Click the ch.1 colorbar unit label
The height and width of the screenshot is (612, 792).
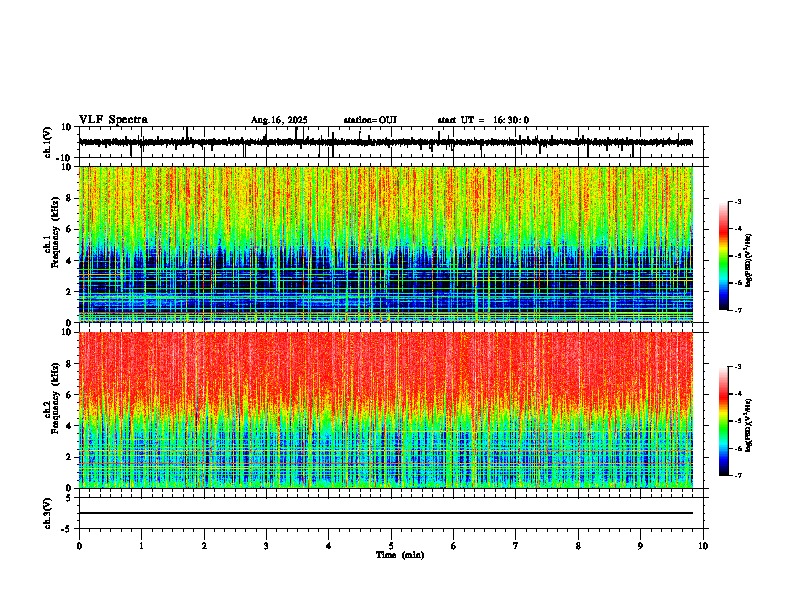[749, 260]
